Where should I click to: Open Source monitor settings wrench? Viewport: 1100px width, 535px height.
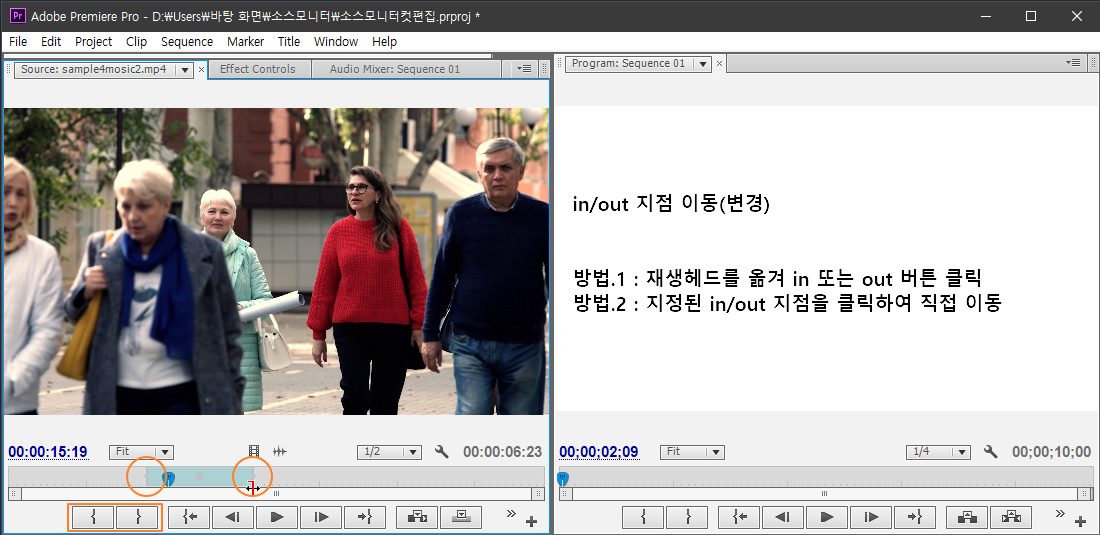(441, 452)
